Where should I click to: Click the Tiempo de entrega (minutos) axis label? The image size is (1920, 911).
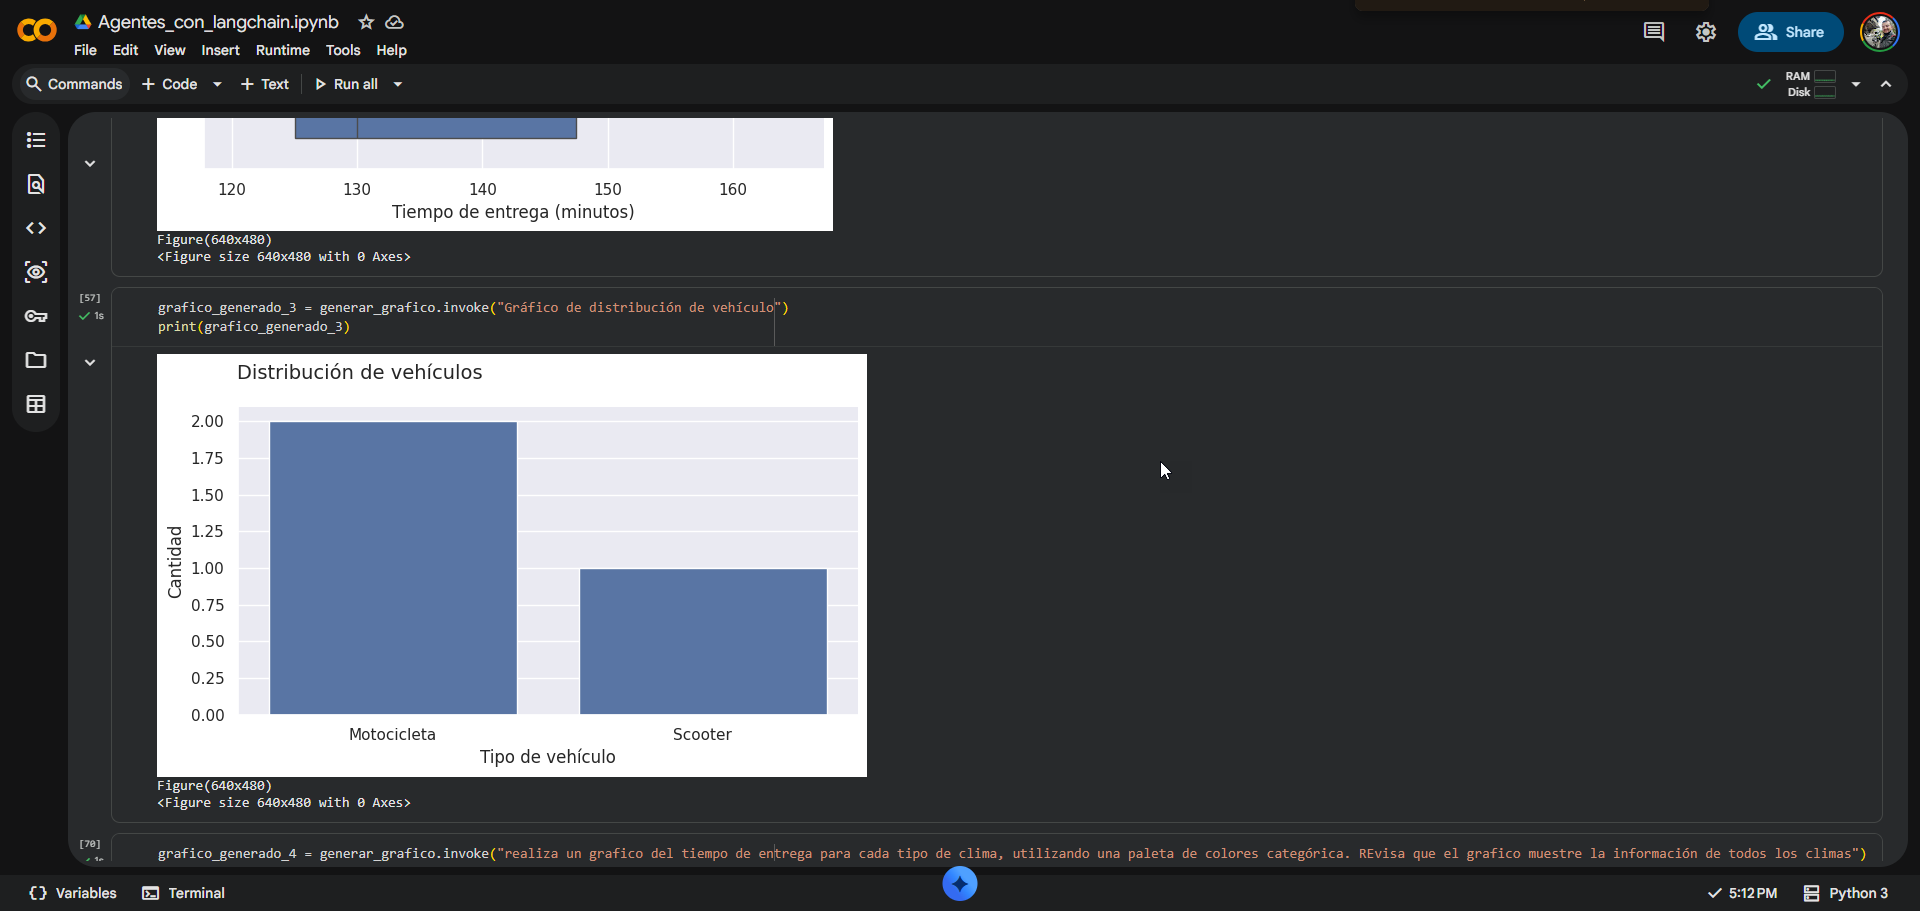(513, 212)
